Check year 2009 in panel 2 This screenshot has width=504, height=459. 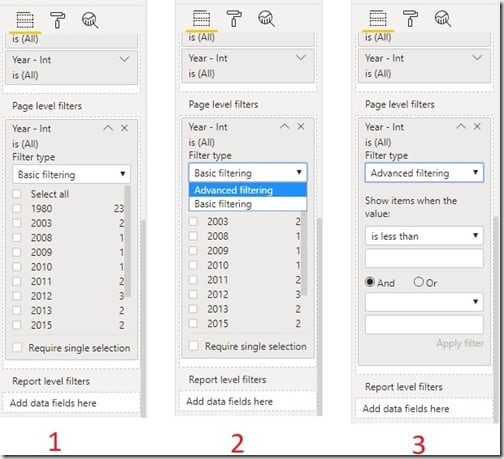tap(193, 251)
